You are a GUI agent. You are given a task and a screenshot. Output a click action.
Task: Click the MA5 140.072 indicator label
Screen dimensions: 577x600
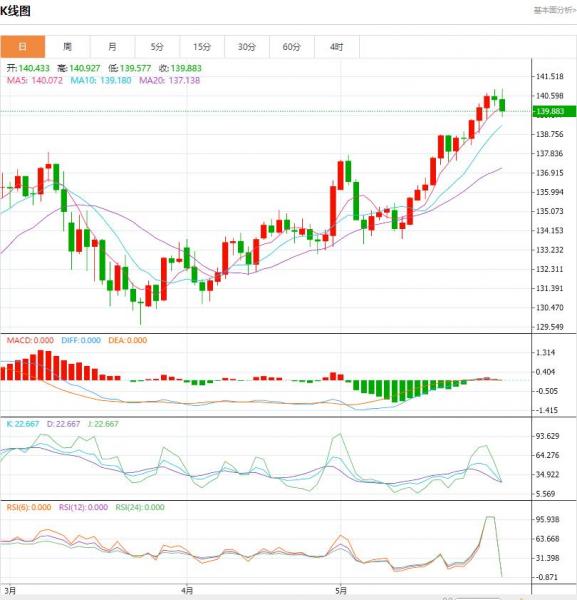pos(35,80)
